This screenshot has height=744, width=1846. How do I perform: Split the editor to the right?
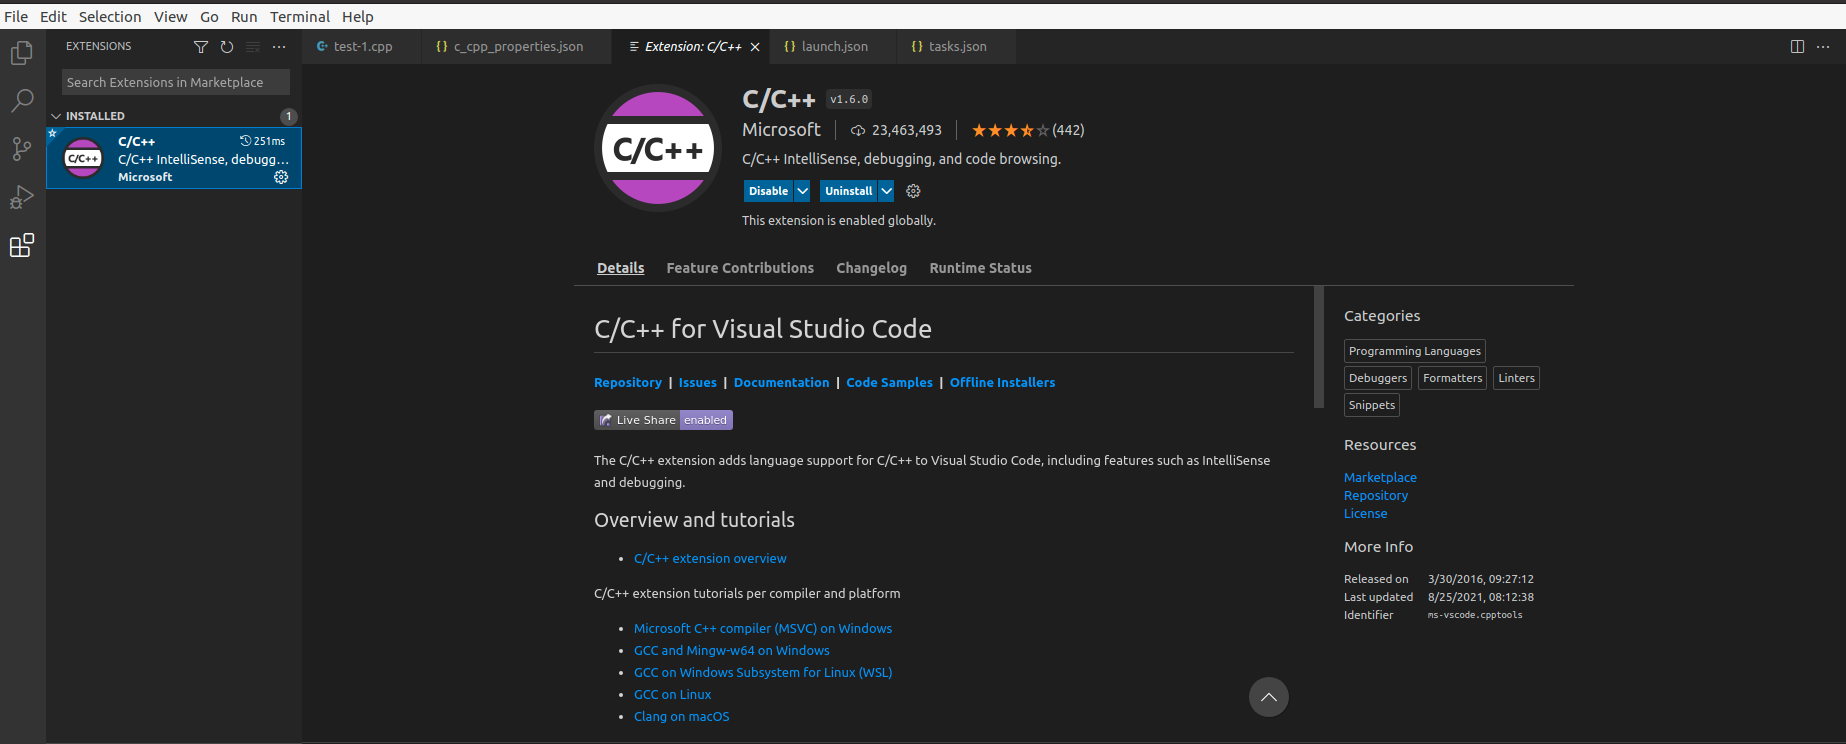(x=1797, y=47)
